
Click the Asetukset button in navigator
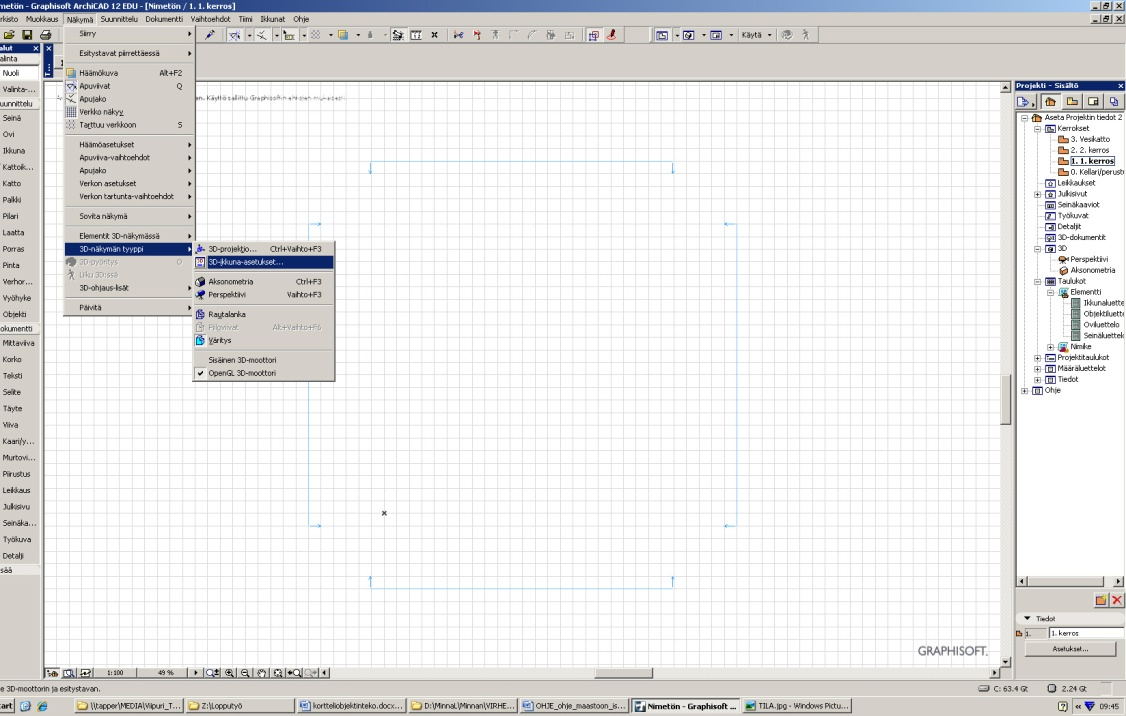pos(1070,648)
